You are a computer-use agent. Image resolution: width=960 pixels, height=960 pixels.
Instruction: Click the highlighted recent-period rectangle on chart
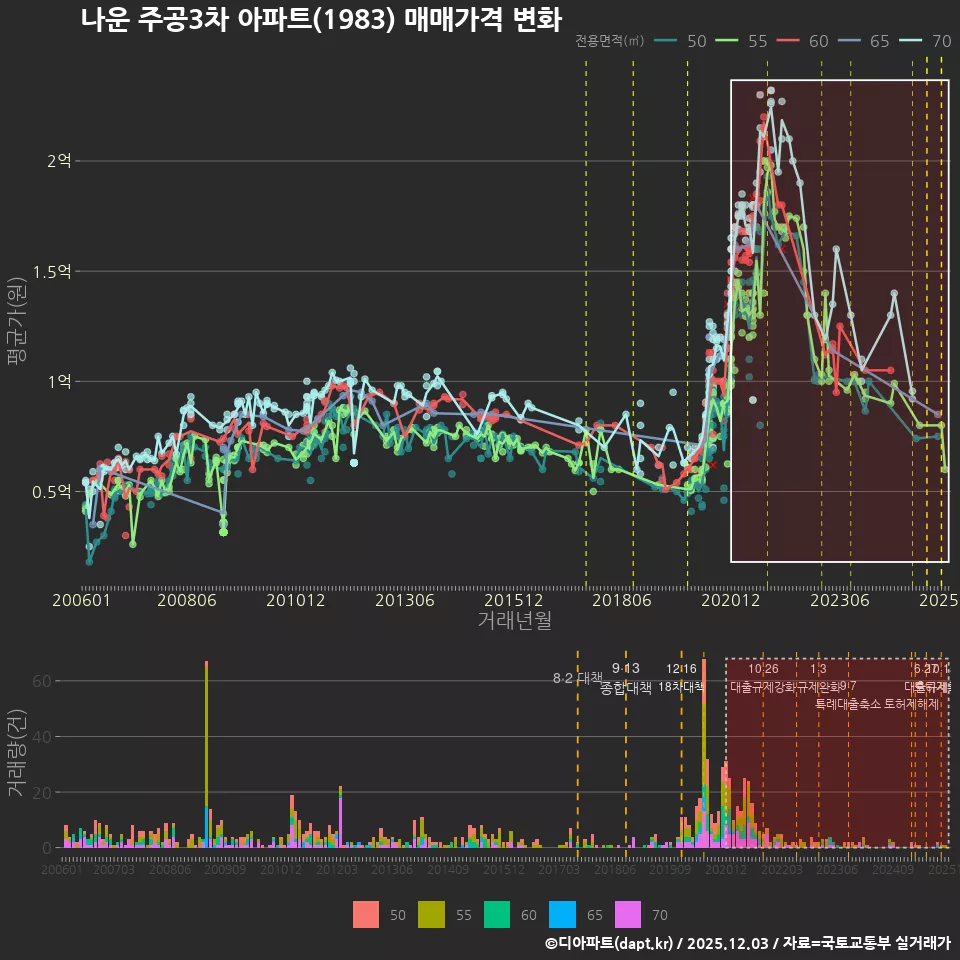point(840,320)
